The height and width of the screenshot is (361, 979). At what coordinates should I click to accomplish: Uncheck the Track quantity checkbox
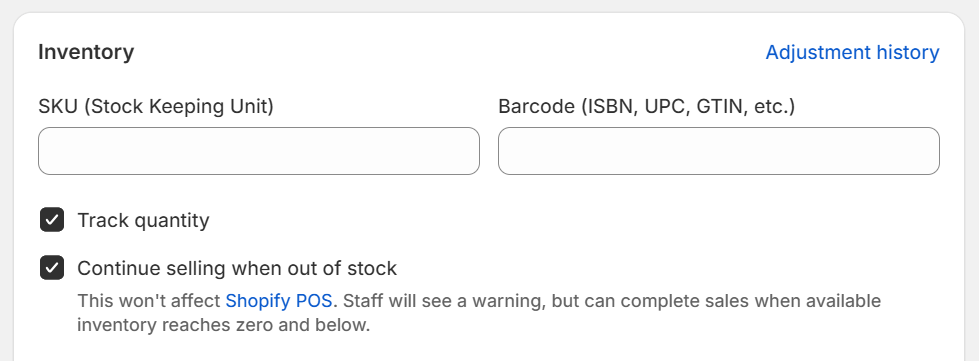tap(52, 220)
